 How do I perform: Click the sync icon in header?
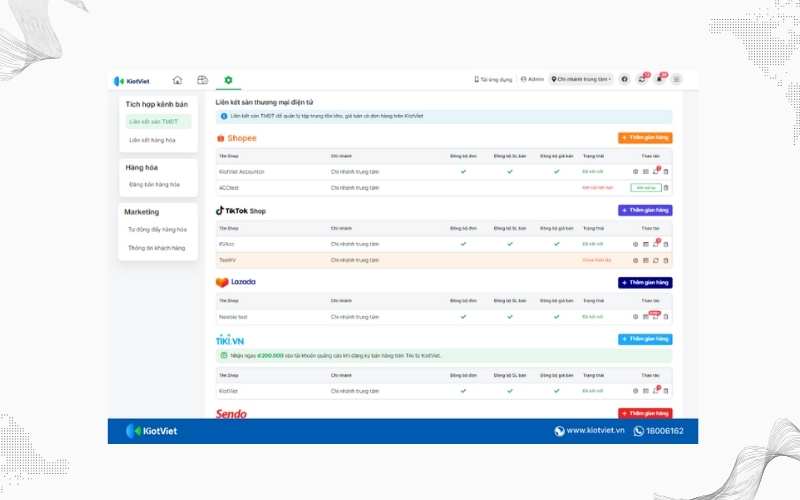[x=642, y=79]
